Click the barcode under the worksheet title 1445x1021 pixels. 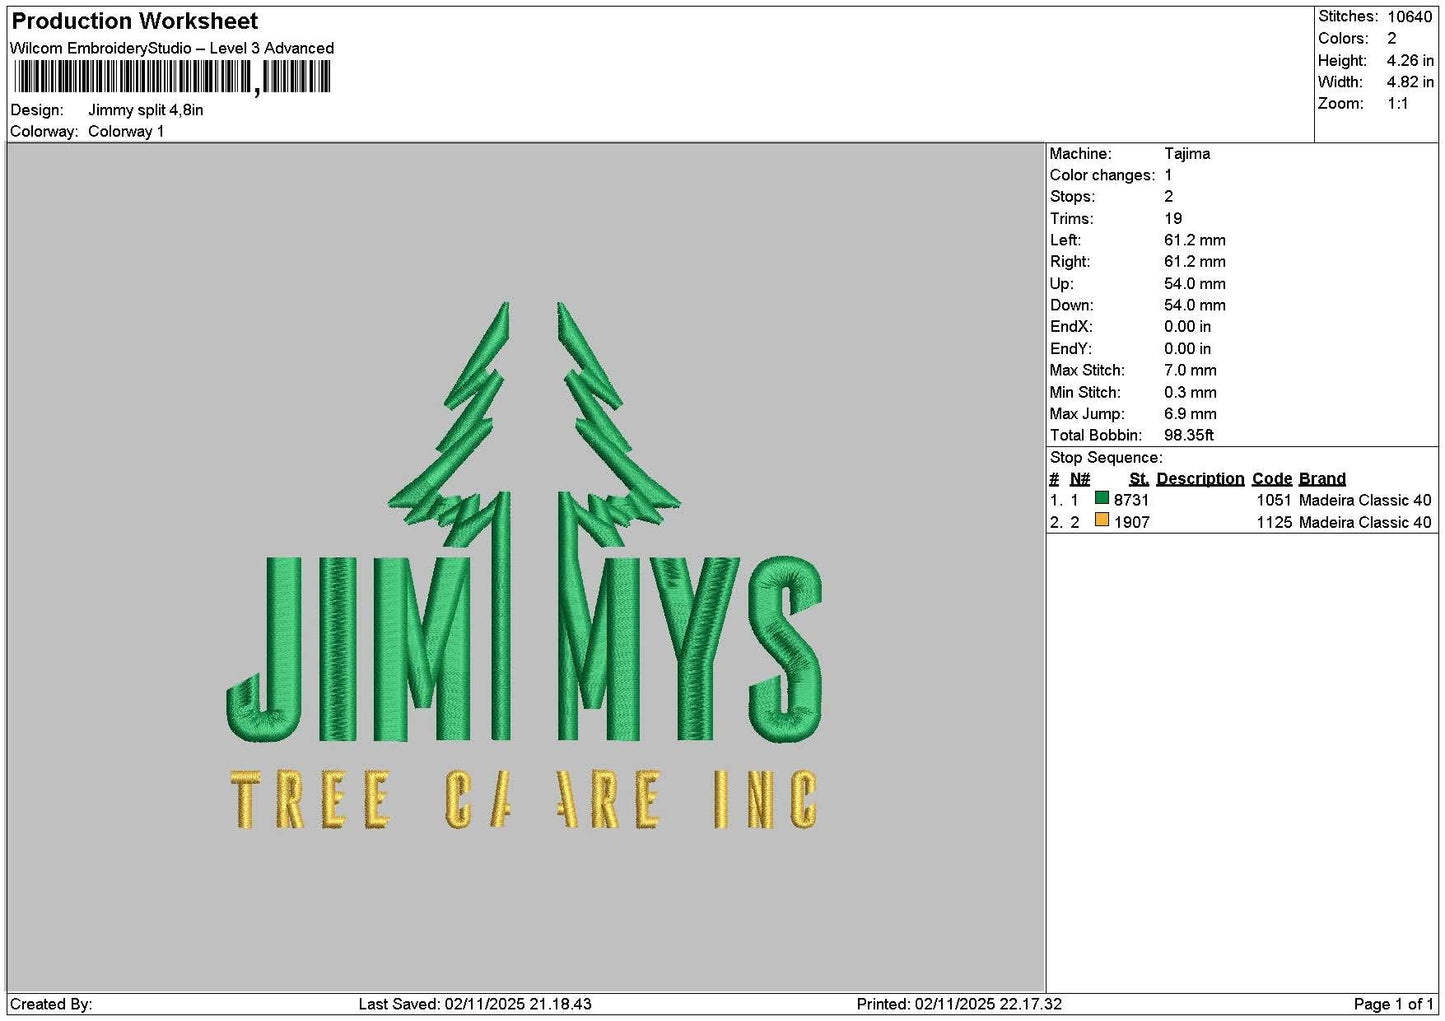point(171,78)
